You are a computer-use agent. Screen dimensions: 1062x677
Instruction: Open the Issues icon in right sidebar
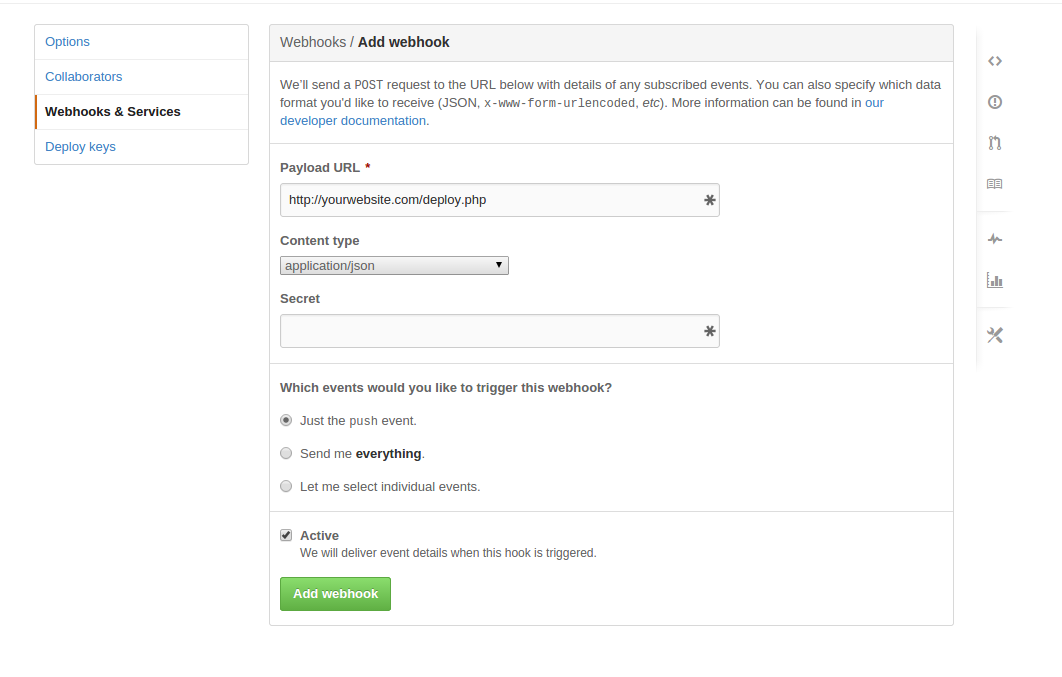(994, 102)
